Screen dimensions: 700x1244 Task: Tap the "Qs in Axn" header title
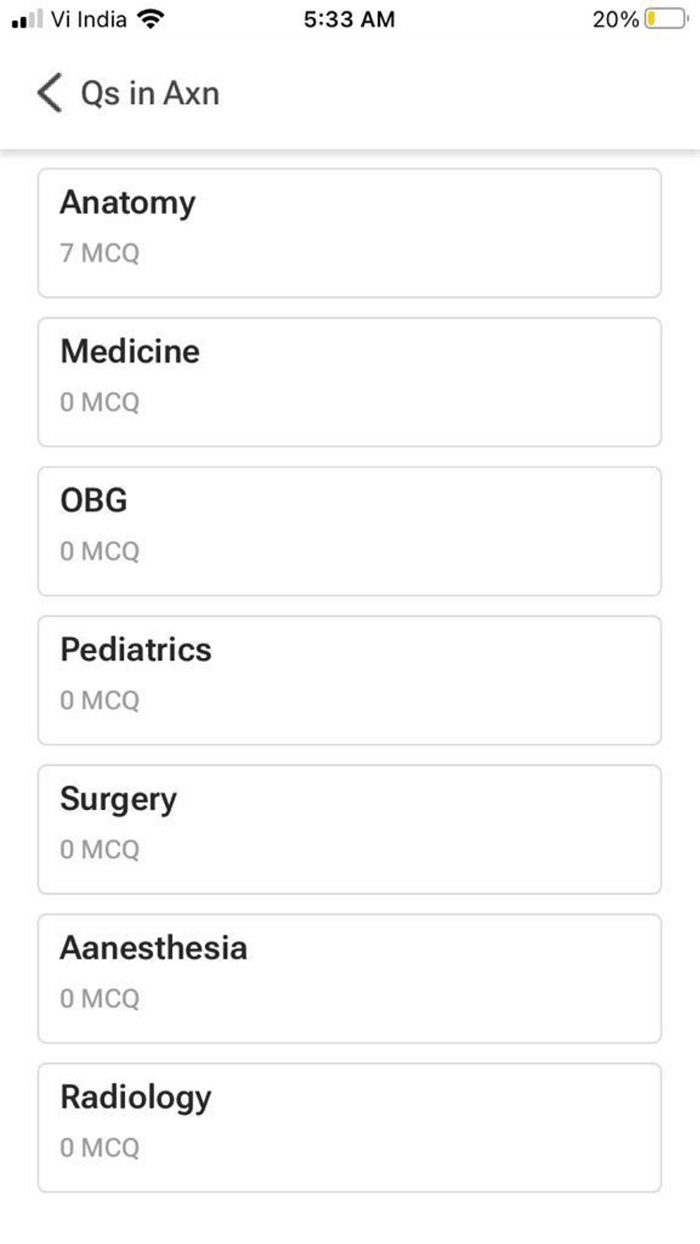point(150,93)
